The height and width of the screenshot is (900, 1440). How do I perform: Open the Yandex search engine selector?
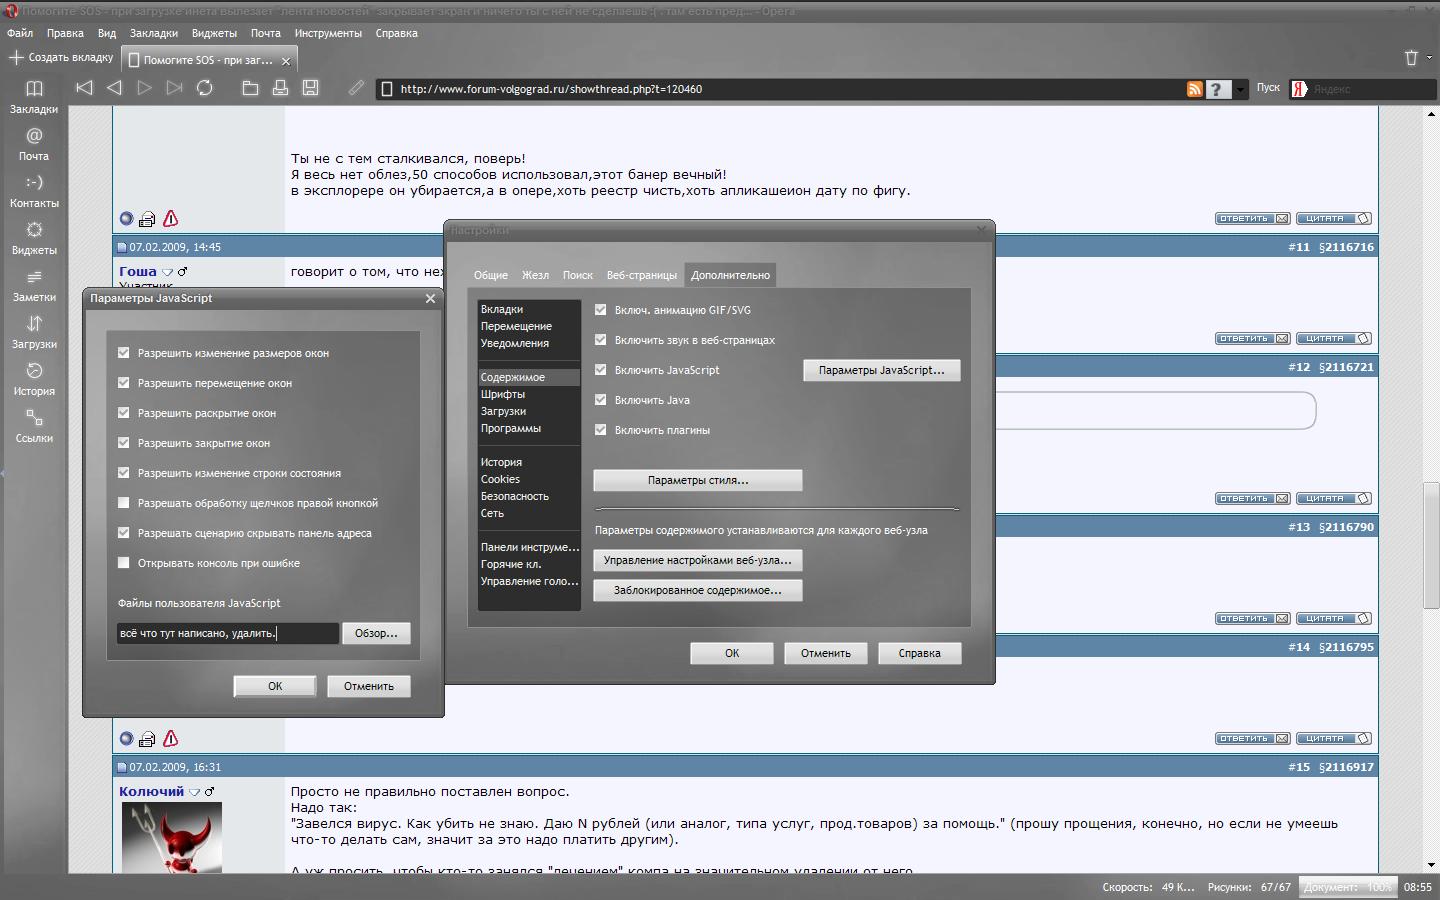click(x=1299, y=89)
